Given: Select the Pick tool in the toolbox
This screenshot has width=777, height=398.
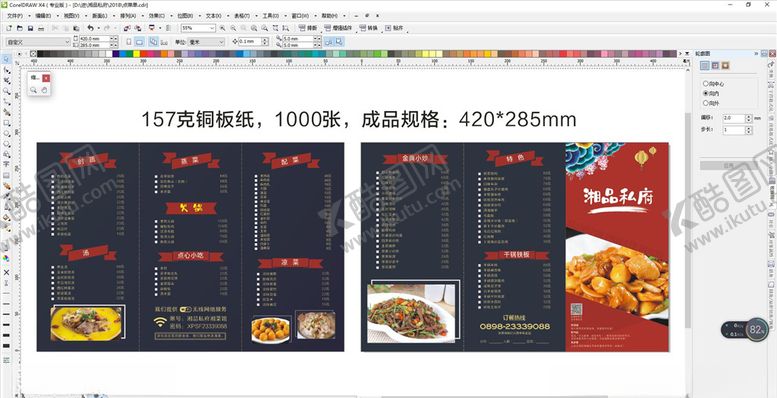Looking at the screenshot, I should 6,59.
